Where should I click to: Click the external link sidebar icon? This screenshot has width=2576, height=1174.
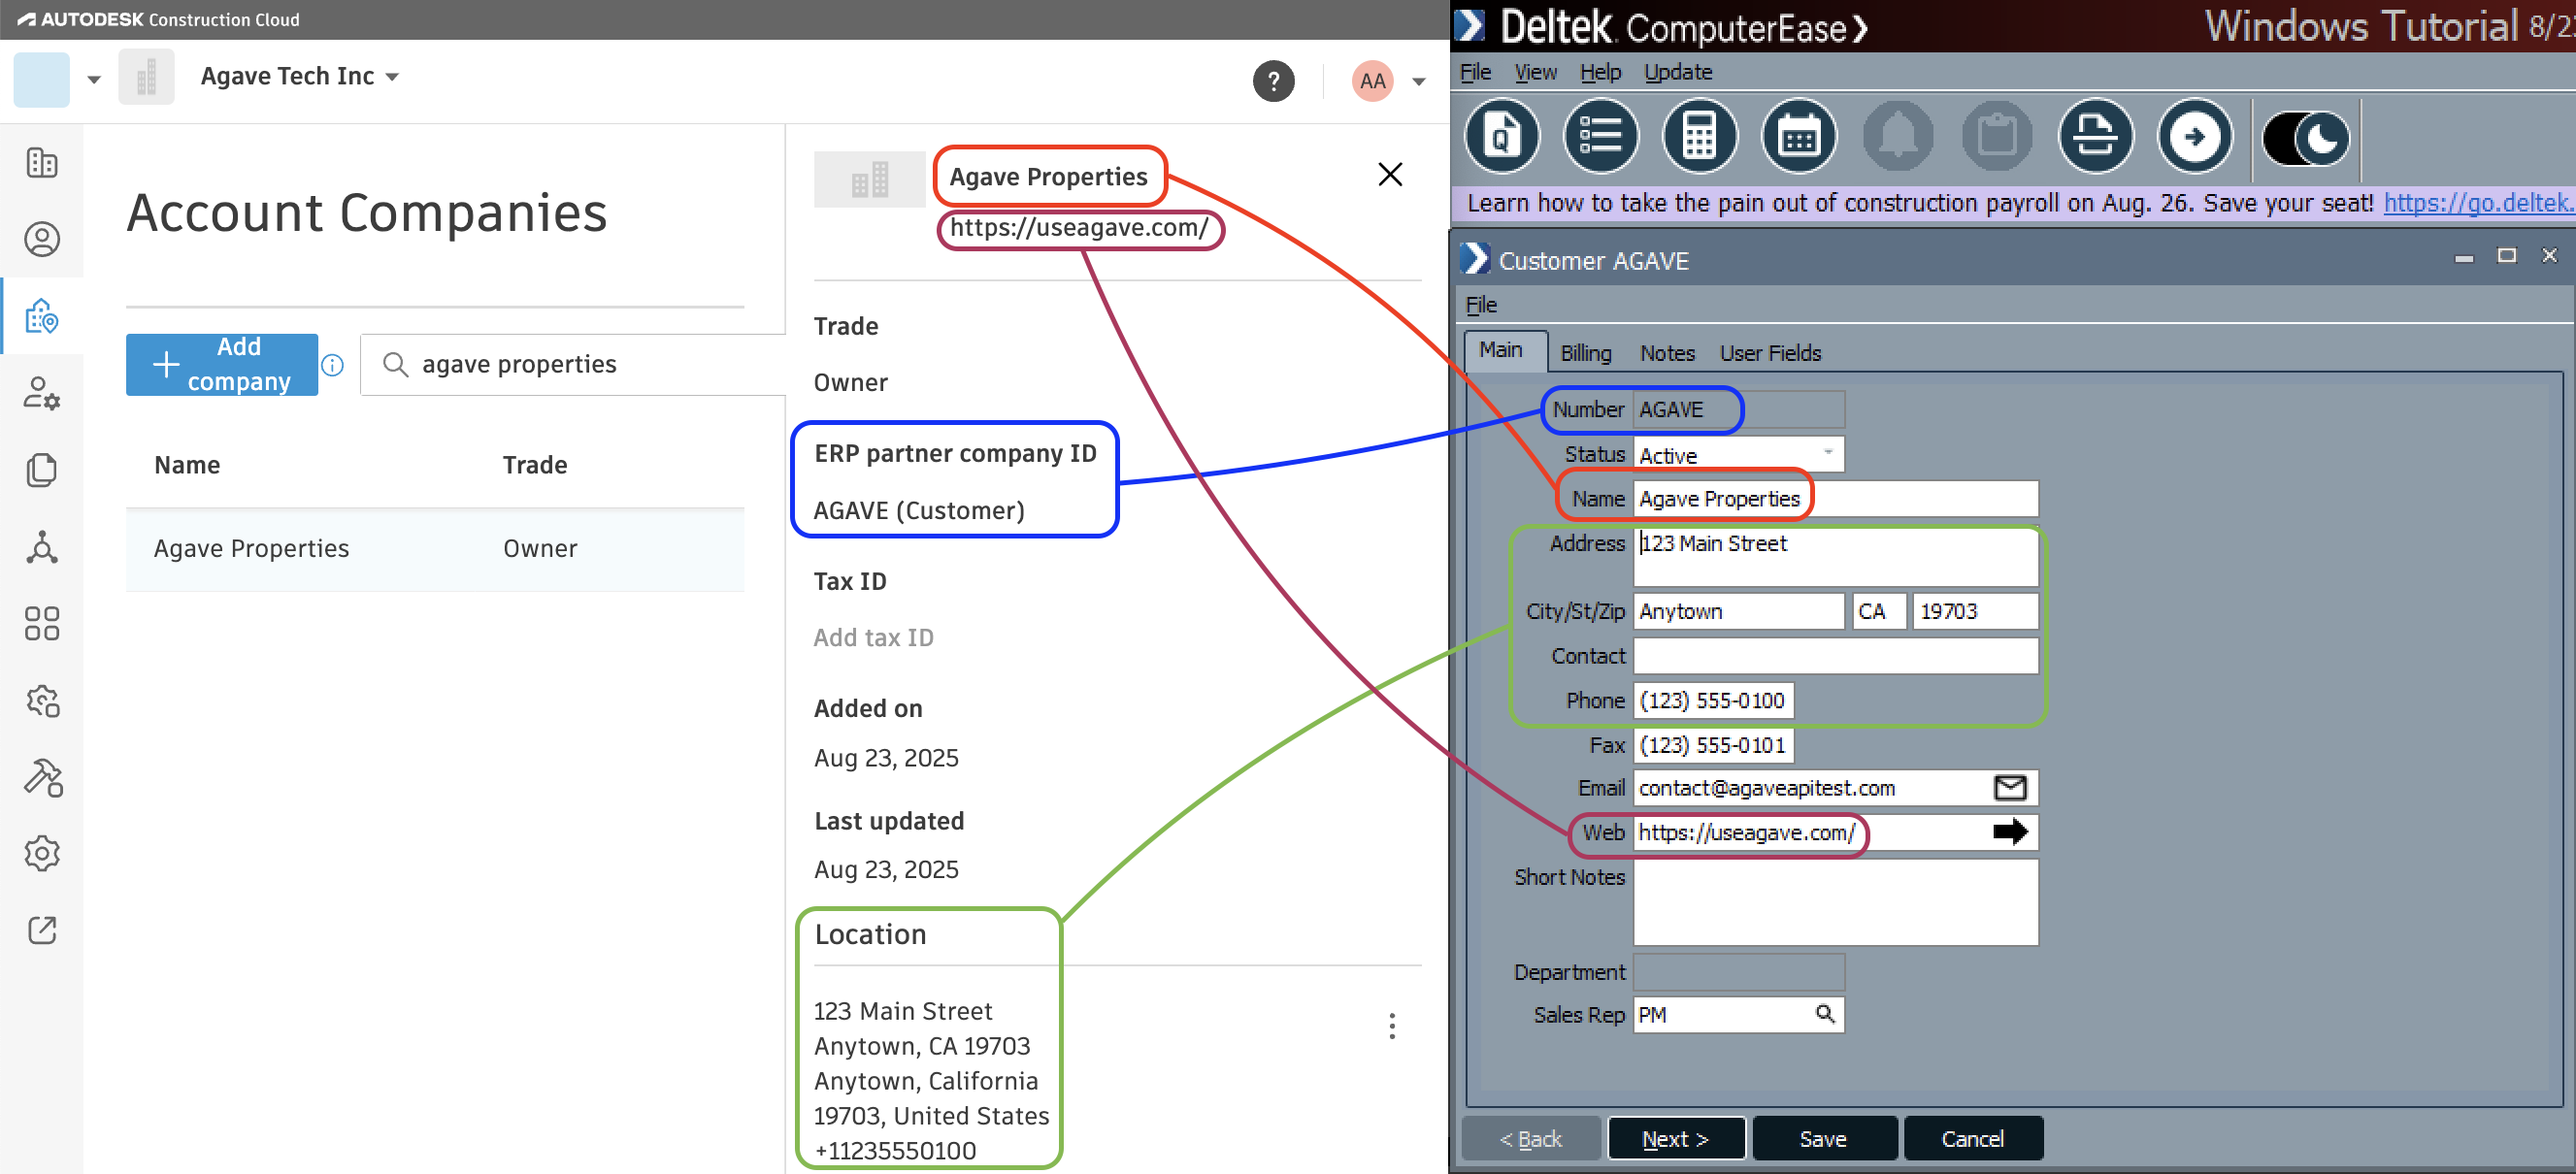coord(42,930)
